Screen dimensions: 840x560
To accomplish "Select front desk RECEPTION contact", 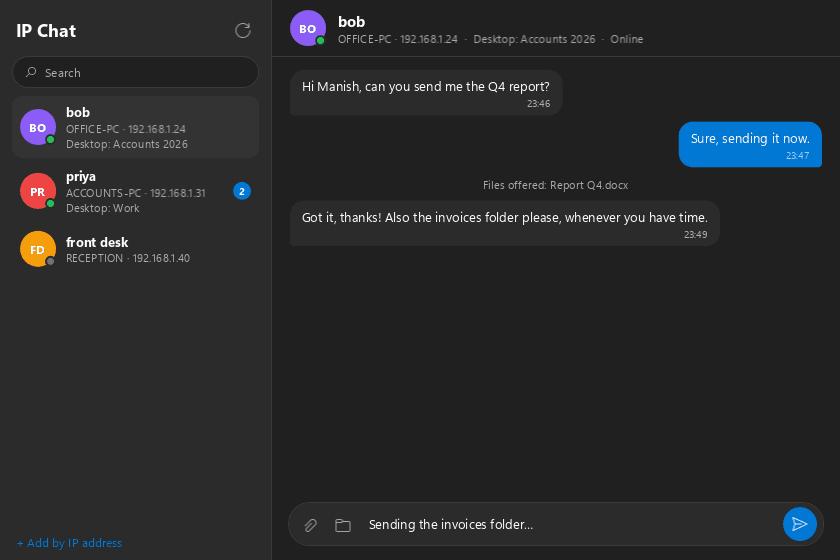I will [x=136, y=250].
